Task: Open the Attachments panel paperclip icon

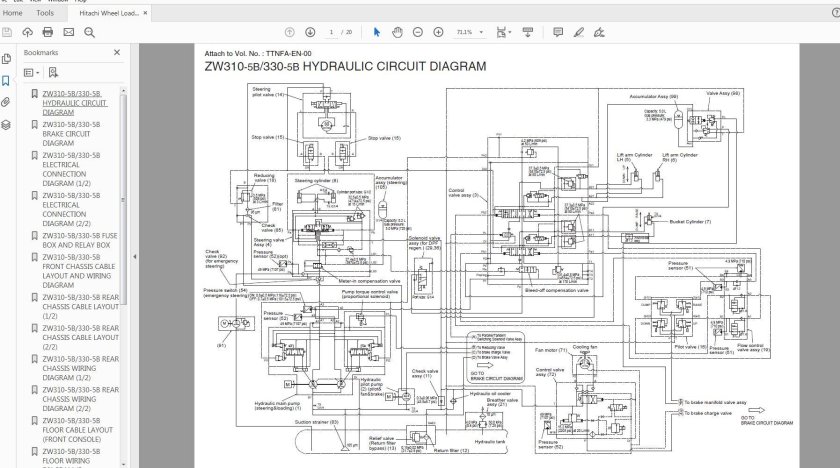Action: tap(6, 103)
